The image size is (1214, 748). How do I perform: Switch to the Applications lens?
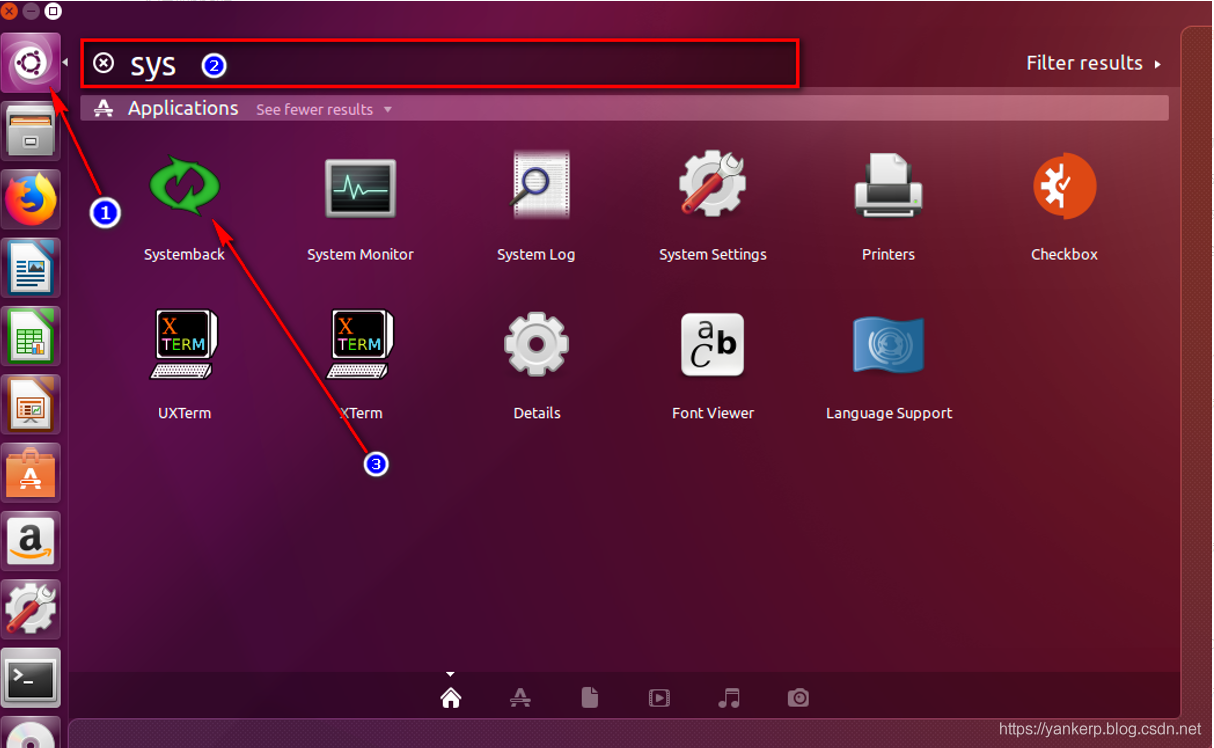tap(520, 698)
